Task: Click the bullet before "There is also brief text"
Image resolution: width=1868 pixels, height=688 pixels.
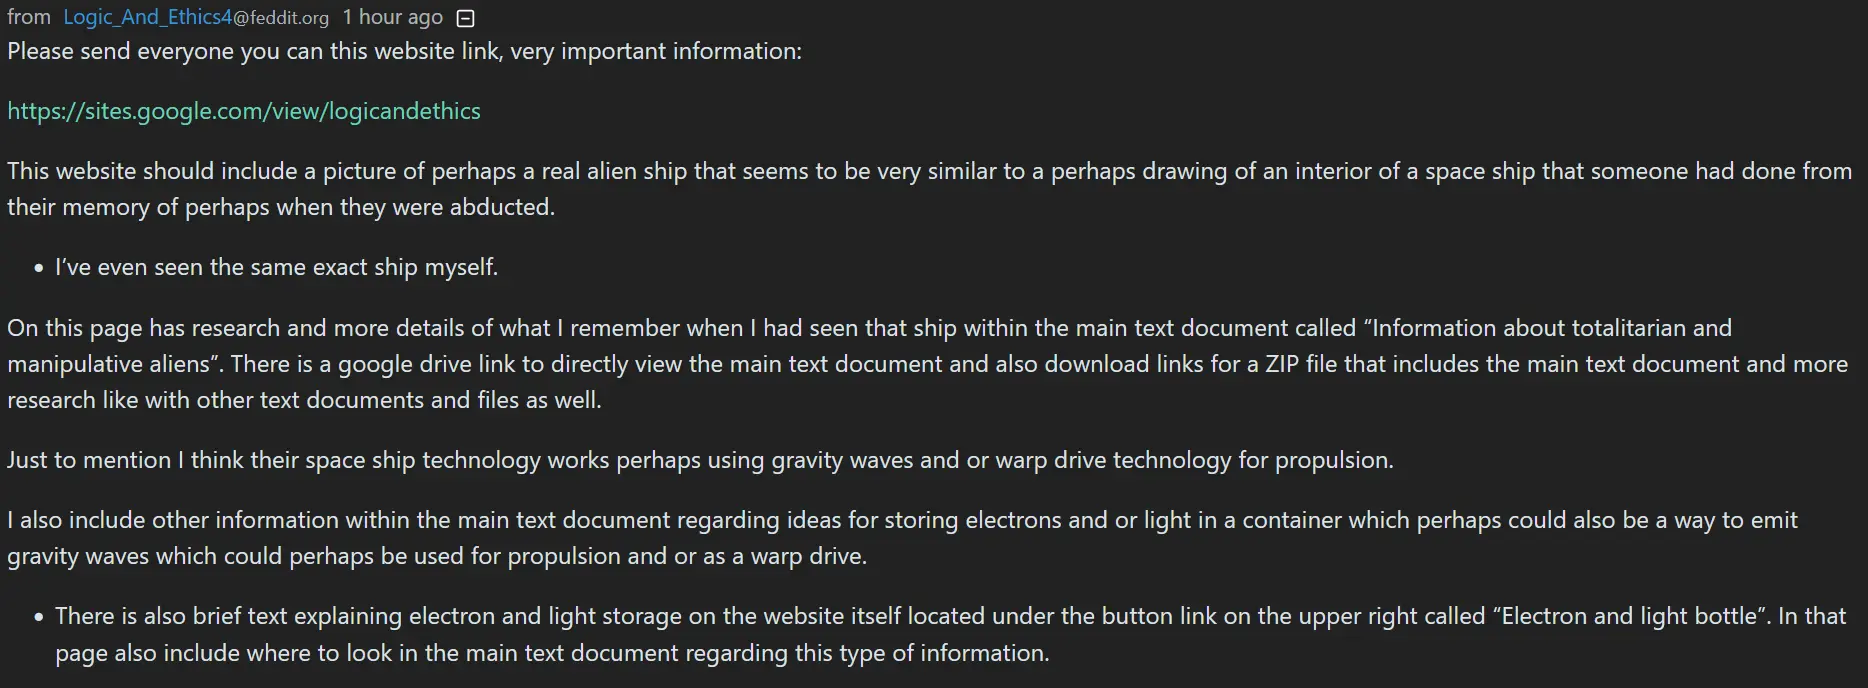Action: (38, 617)
